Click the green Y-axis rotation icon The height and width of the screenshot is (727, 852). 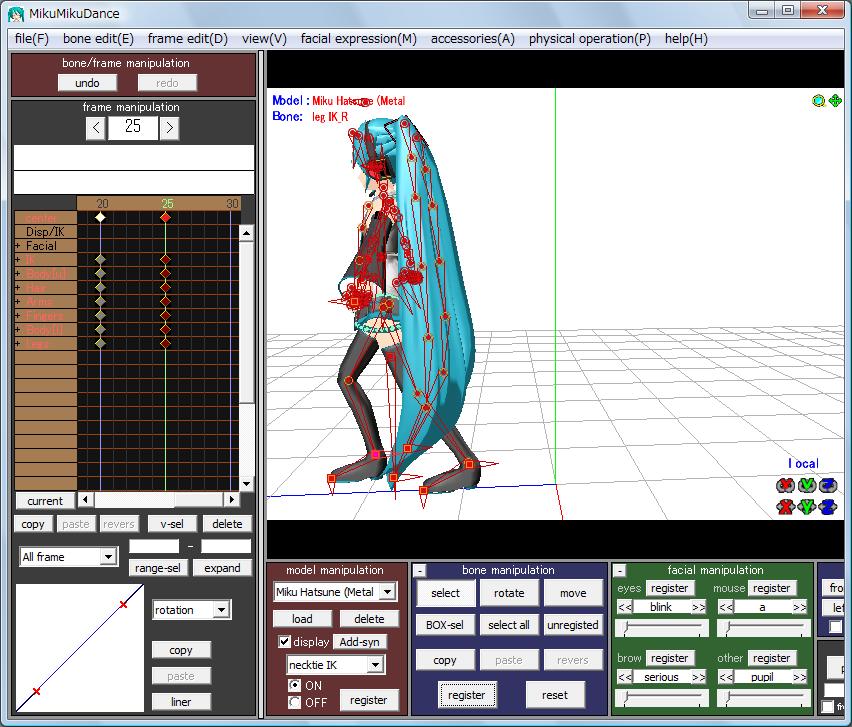807,485
